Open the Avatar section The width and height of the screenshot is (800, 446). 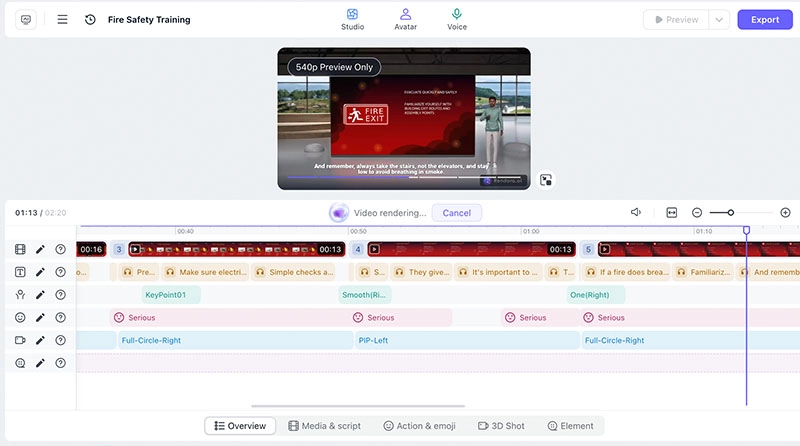click(406, 19)
